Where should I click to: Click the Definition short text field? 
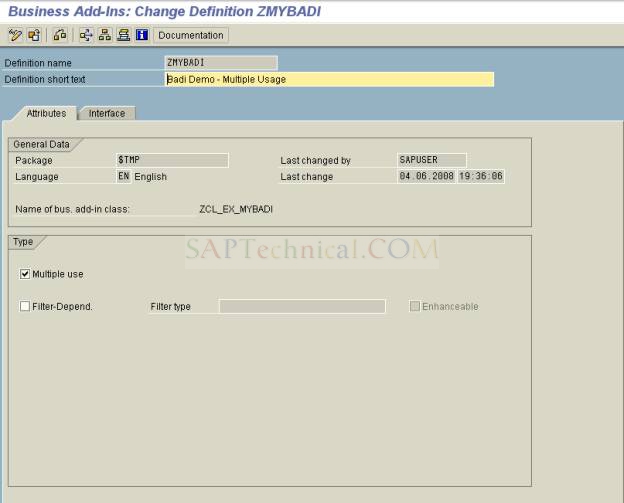pyautogui.click(x=330, y=79)
